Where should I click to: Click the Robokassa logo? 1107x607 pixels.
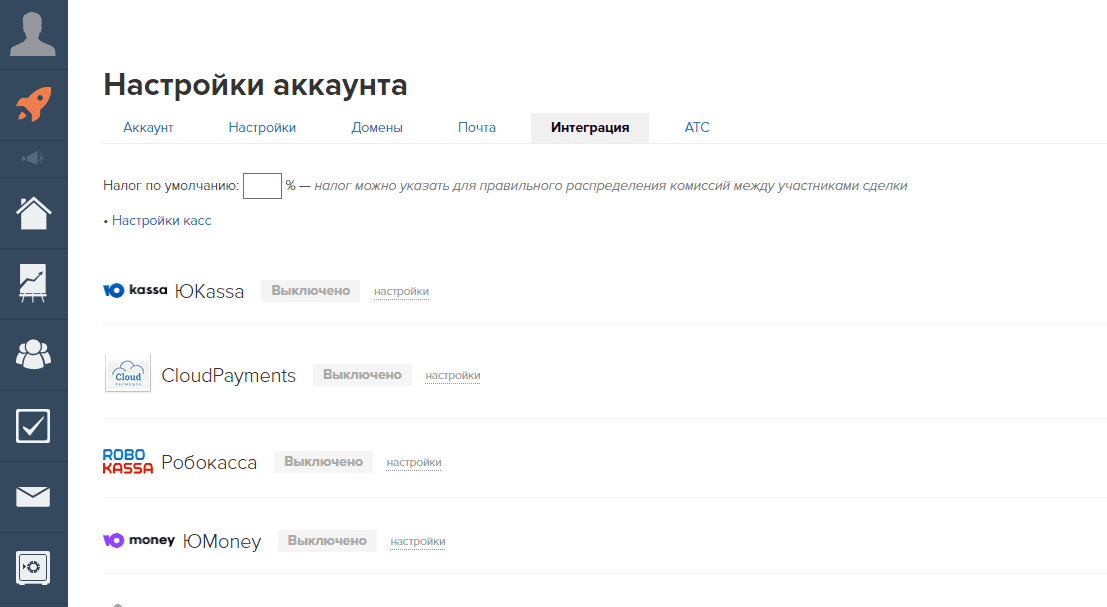pos(128,461)
